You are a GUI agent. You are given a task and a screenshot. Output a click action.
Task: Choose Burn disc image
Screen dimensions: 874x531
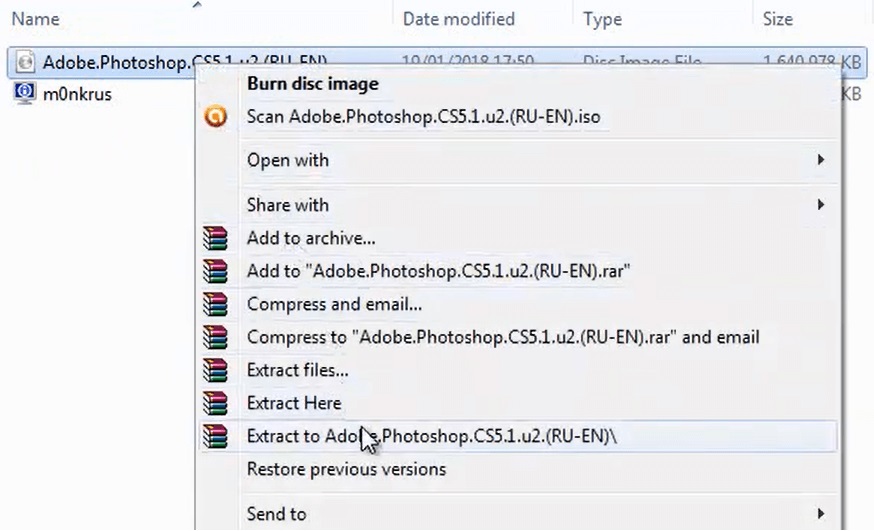point(313,84)
